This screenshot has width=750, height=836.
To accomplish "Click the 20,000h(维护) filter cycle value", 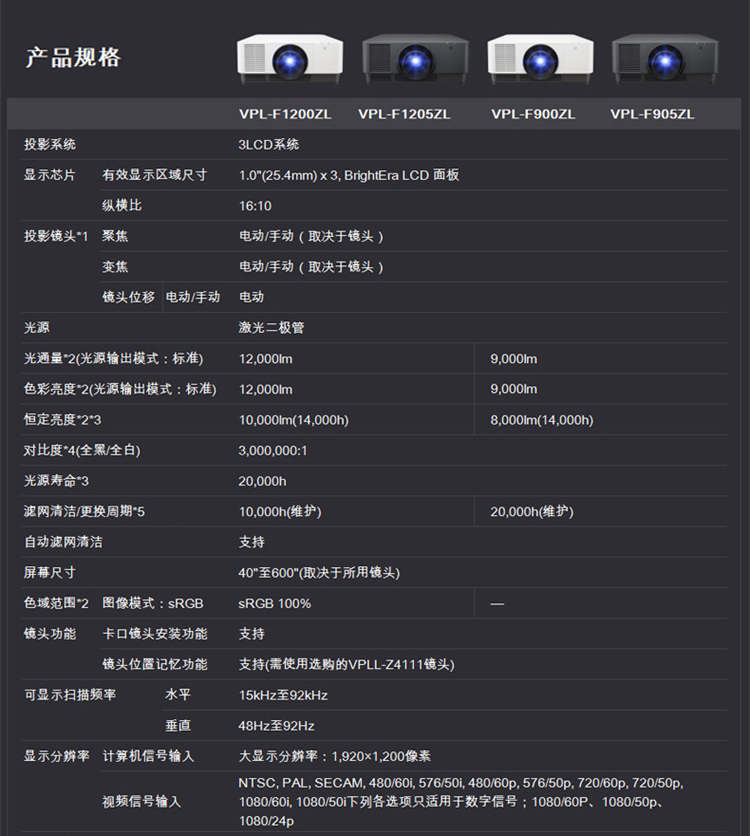I will 531,511.
